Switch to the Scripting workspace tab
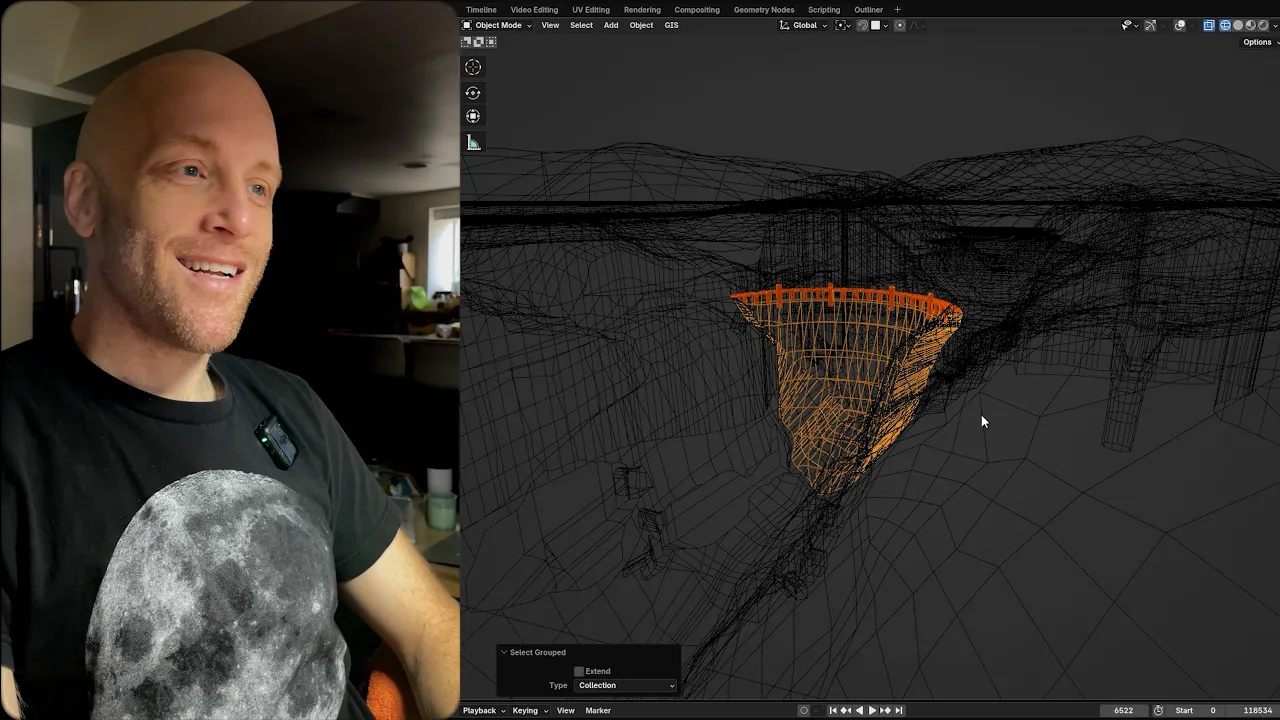The height and width of the screenshot is (720, 1280). (824, 9)
